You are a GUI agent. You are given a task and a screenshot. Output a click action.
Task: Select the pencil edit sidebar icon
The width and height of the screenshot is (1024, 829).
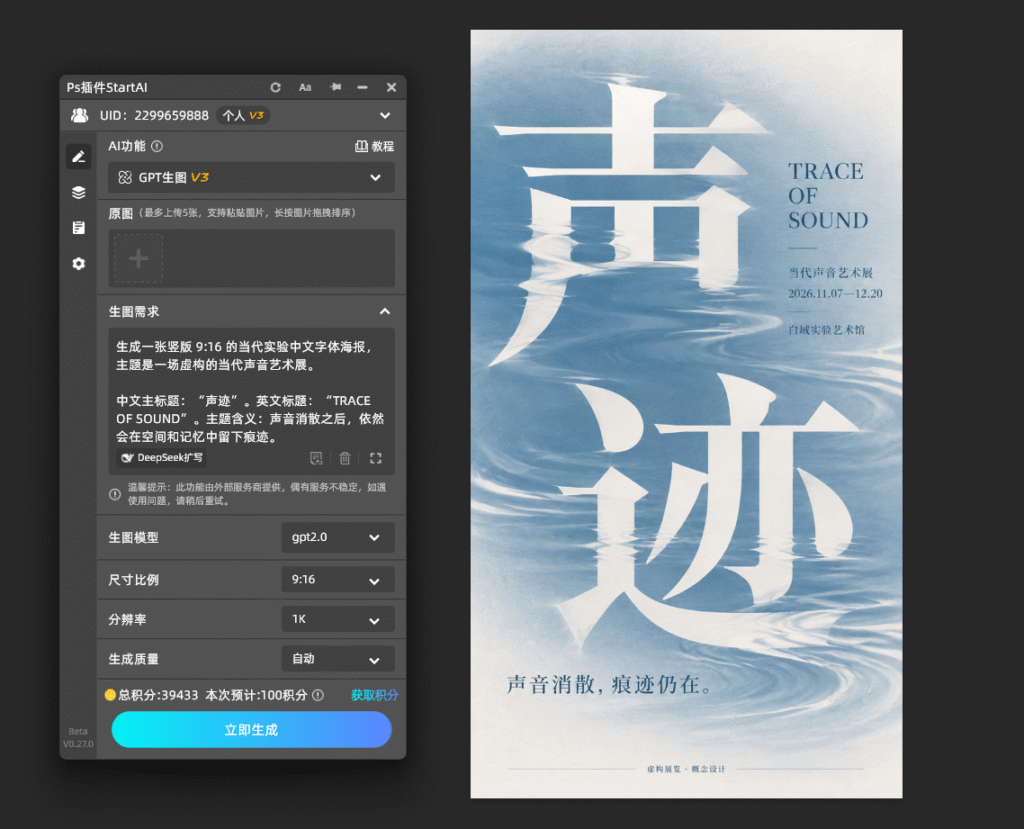point(78,157)
